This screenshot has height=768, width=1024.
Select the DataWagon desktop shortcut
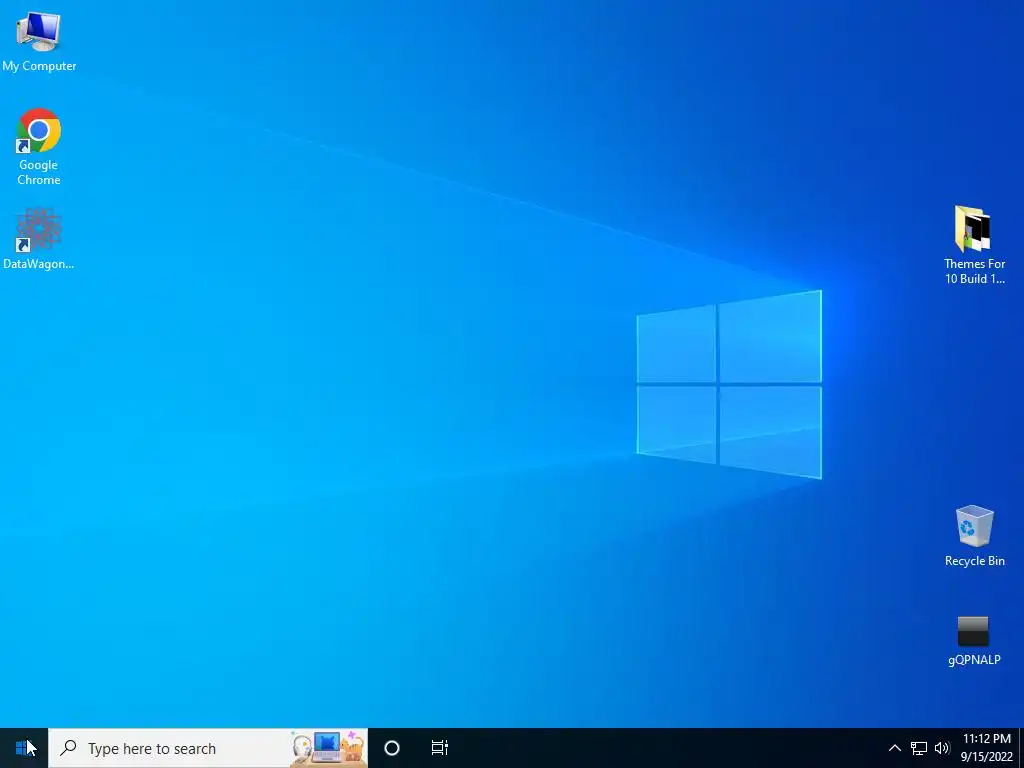pos(39,238)
